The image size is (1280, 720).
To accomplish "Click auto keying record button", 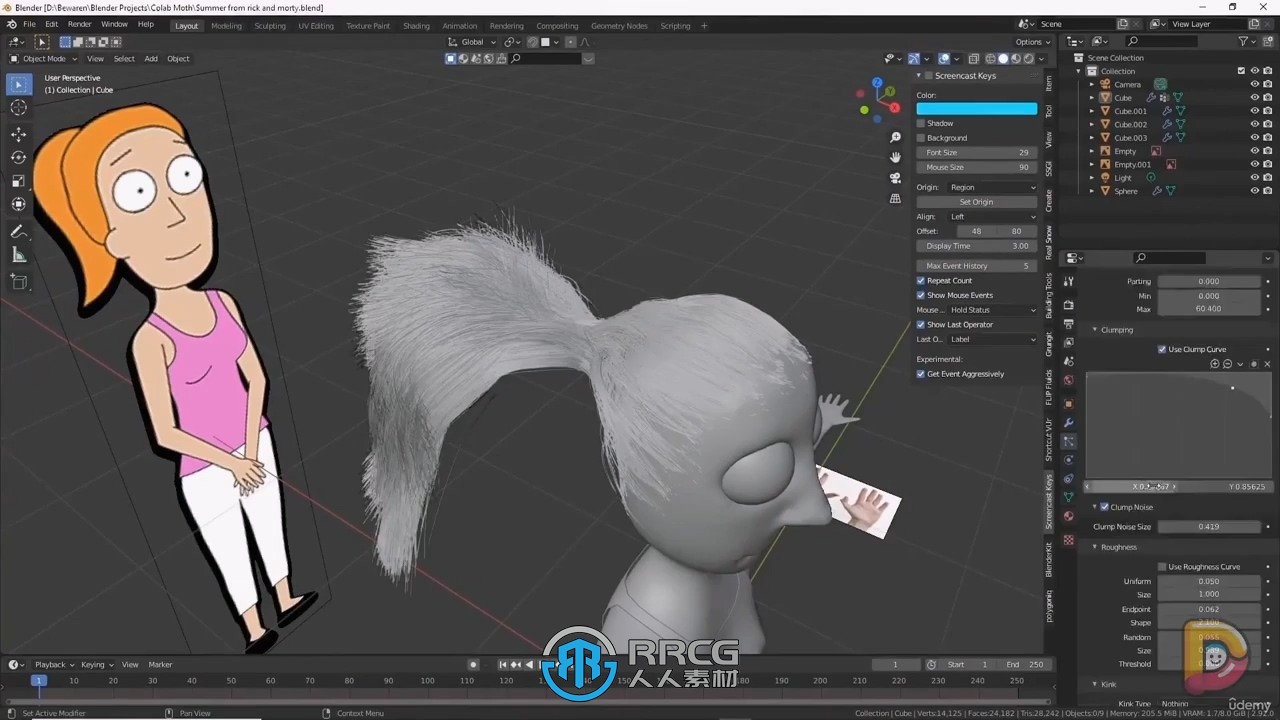I will click(x=474, y=664).
